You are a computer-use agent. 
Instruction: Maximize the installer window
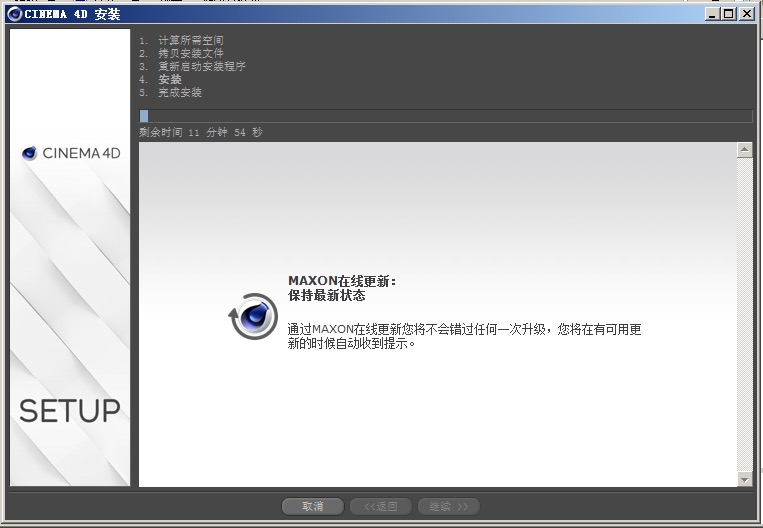click(x=728, y=14)
